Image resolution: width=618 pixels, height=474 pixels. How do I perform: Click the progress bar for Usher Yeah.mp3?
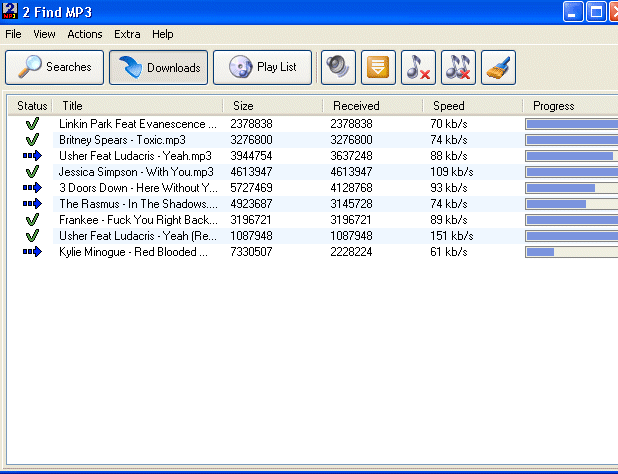(x=571, y=156)
